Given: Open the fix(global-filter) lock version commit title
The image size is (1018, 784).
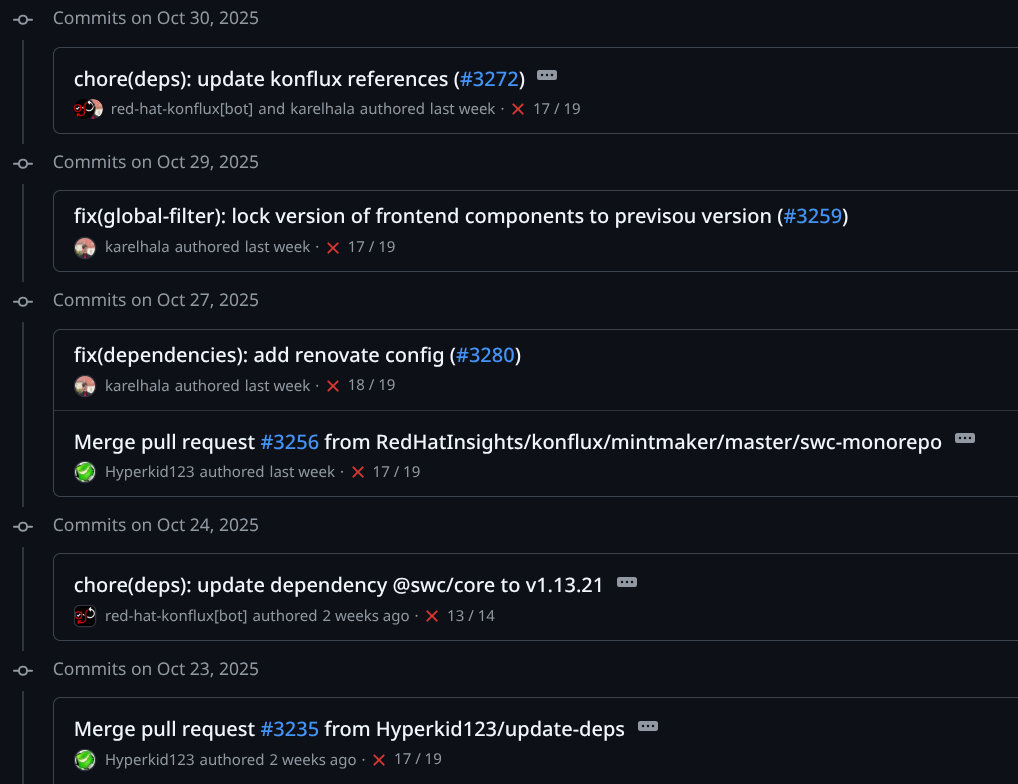Looking at the screenshot, I should coord(422,217).
